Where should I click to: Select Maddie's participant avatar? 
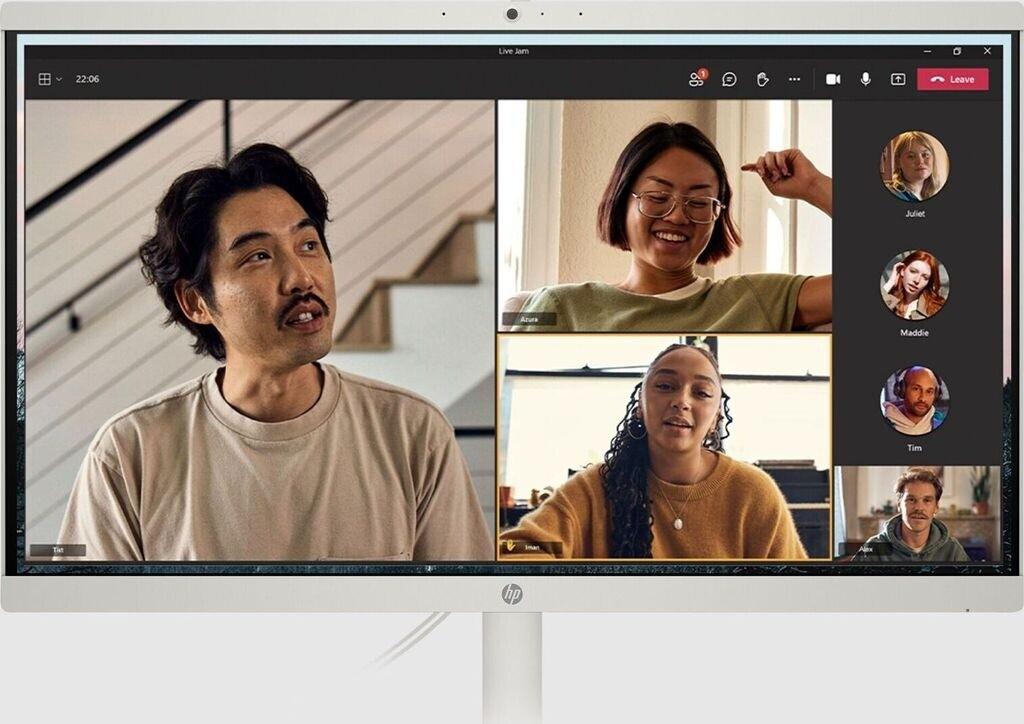click(914, 285)
